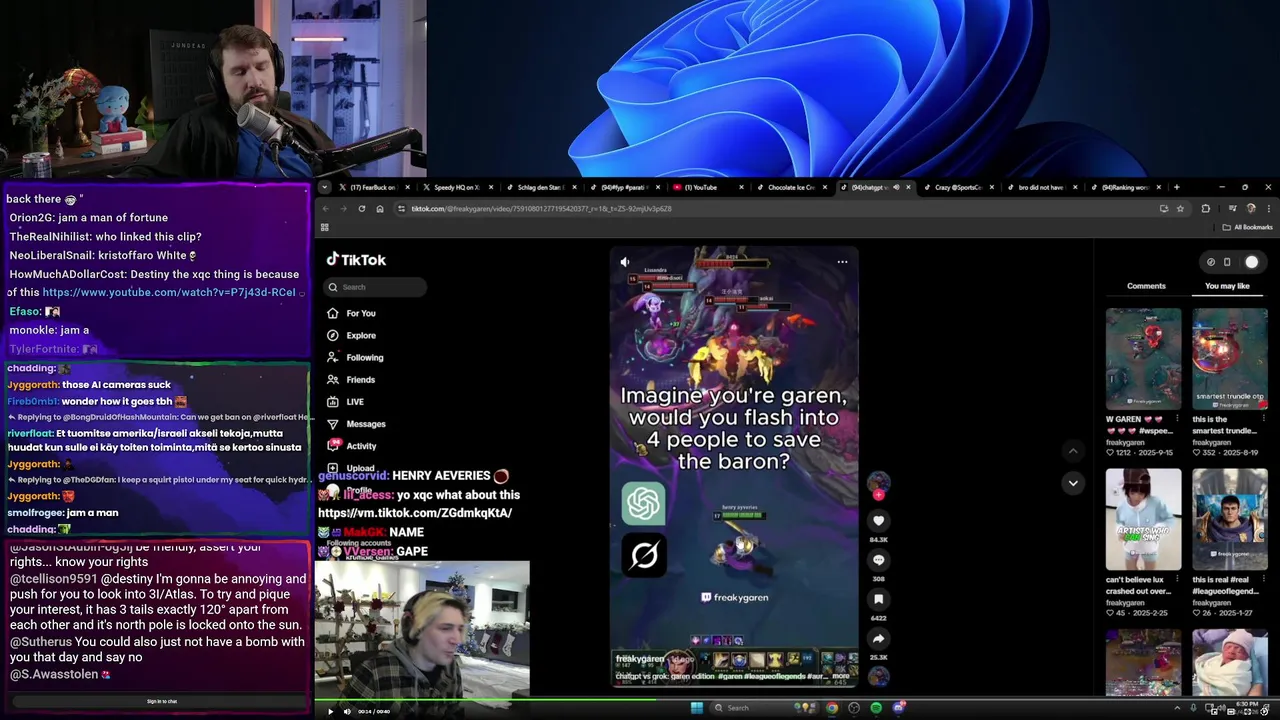Open the video's three-dot options menu
The height and width of the screenshot is (720, 1280).
842,262
